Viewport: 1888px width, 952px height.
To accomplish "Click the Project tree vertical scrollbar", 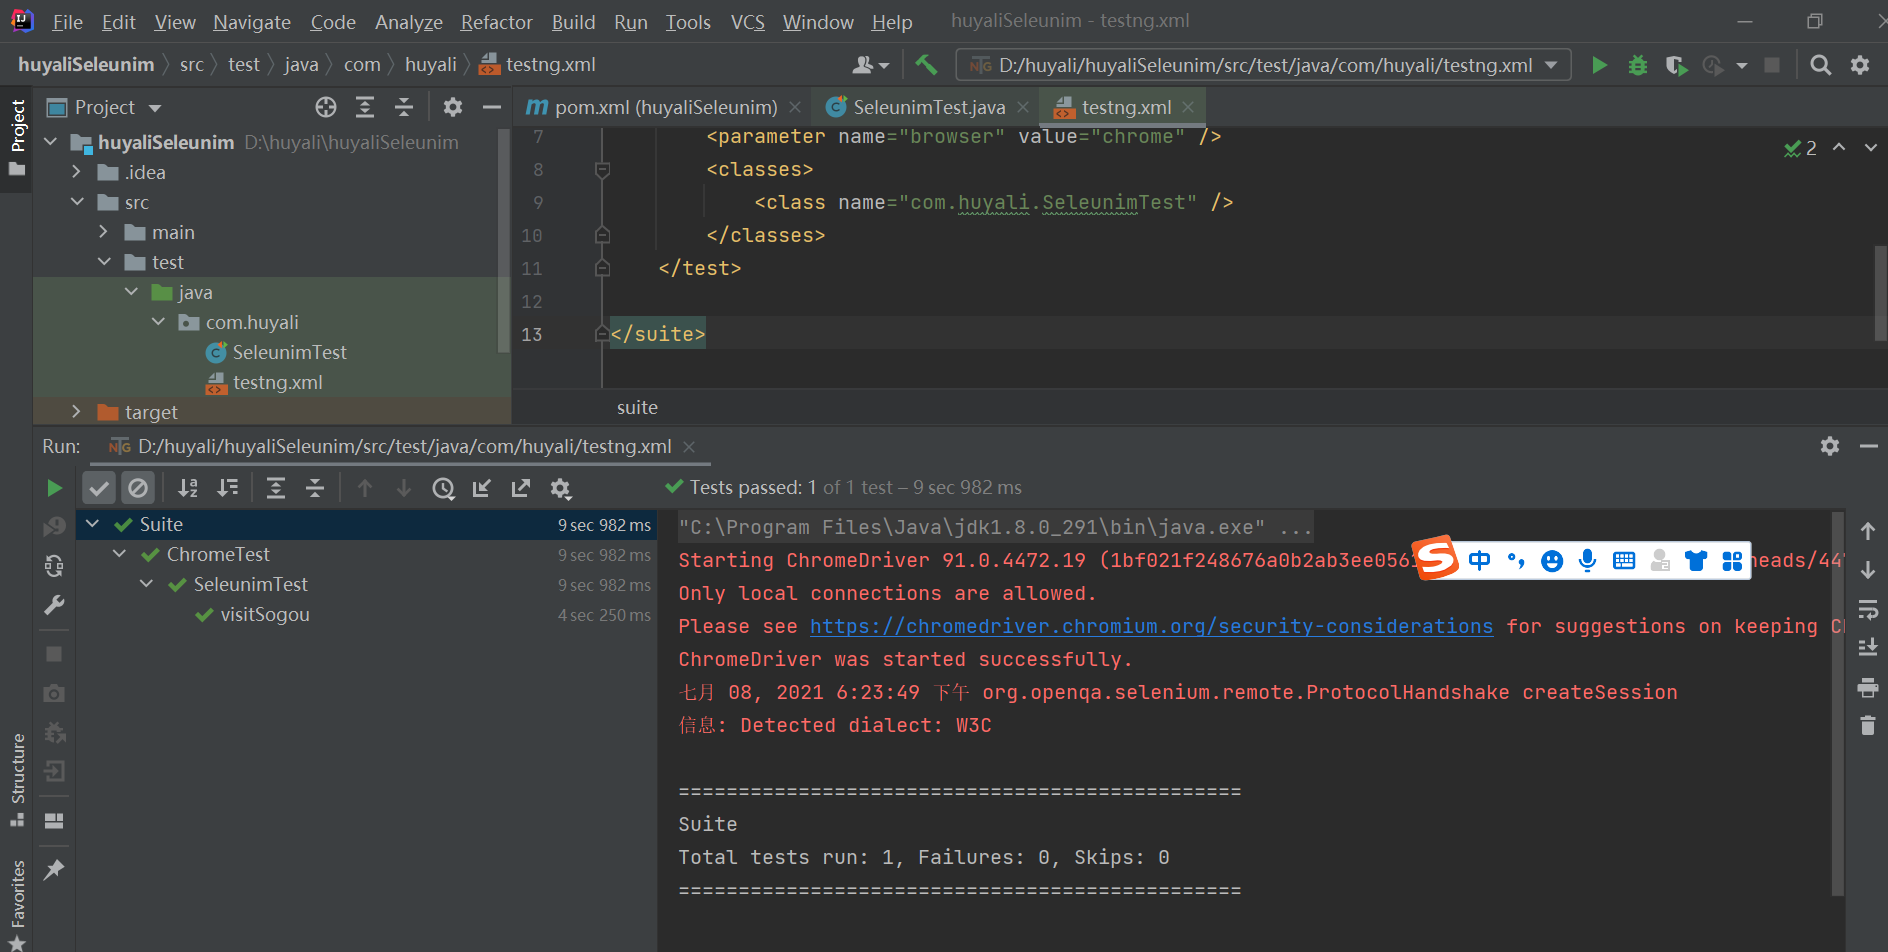I will [x=504, y=240].
